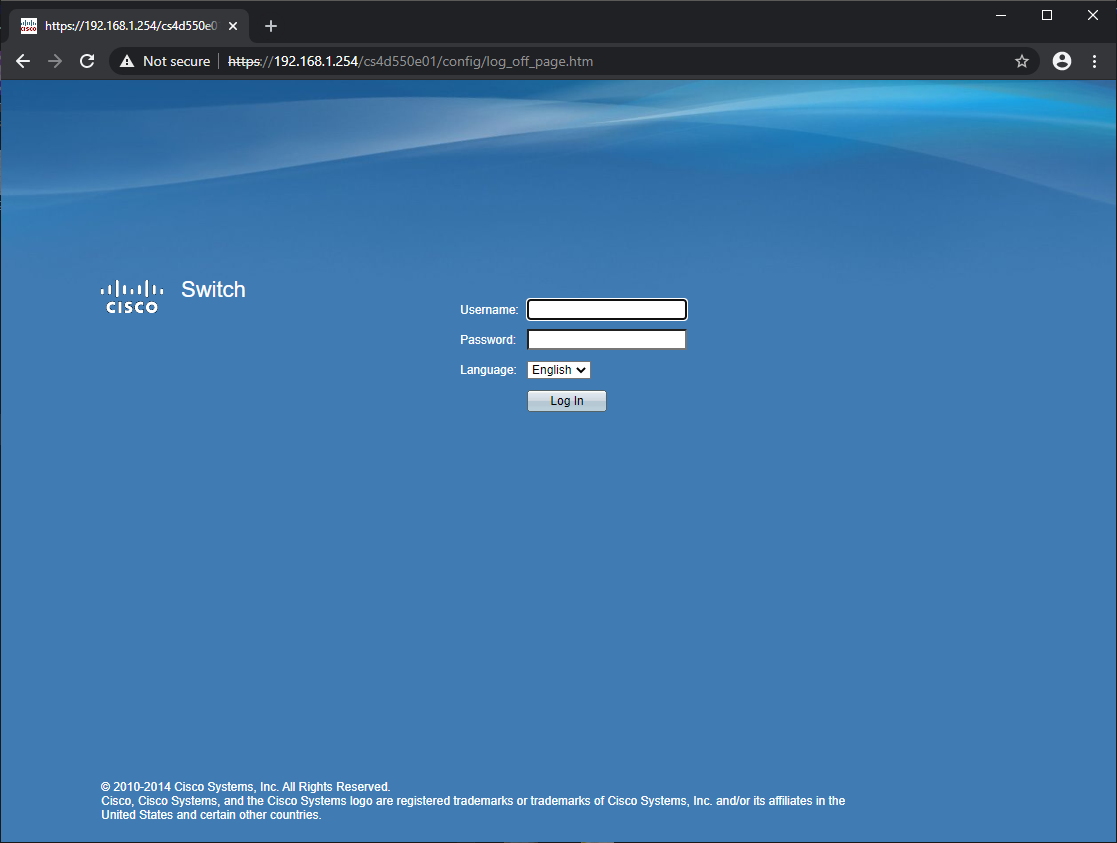The height and width of the screenshot is (843, 1117).
Task: Open a new tab with the plus button
Action: click(270, 26)
